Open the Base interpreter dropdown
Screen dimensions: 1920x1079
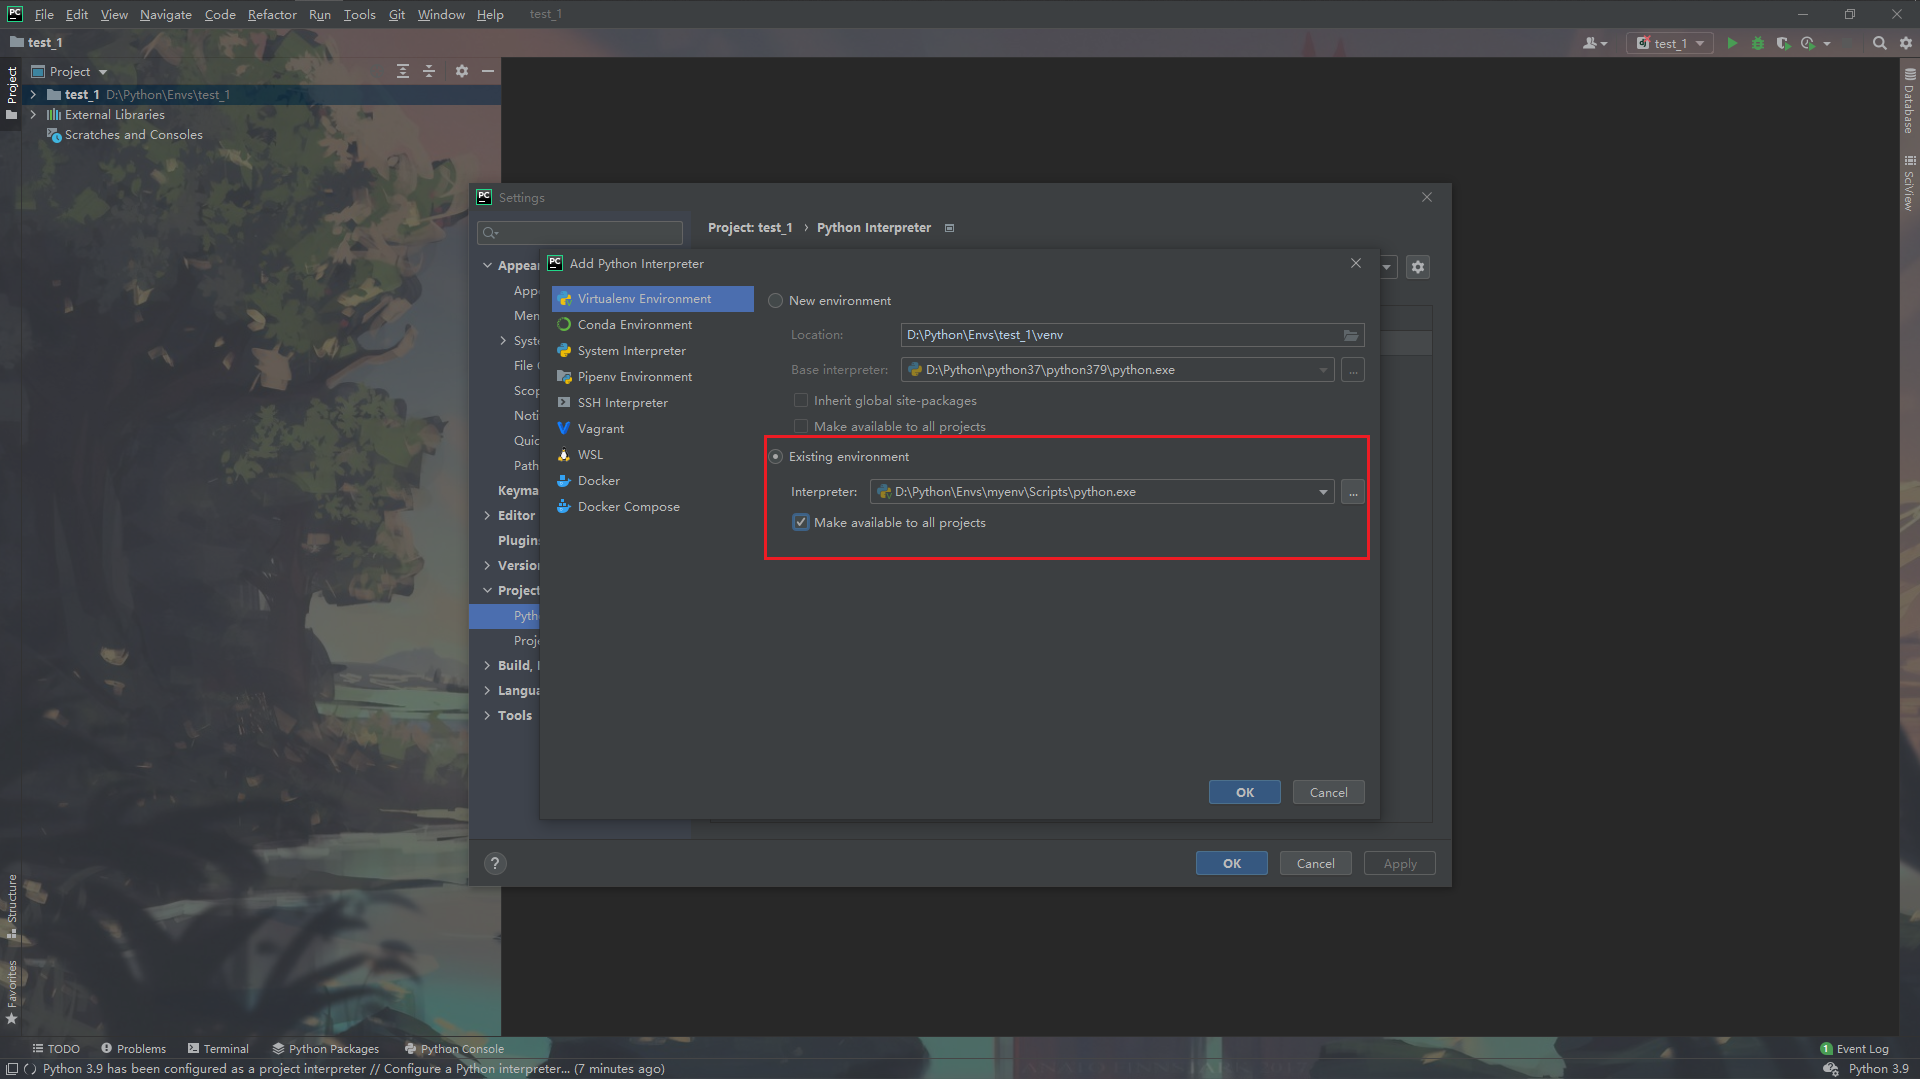[x=1323, y=370]
